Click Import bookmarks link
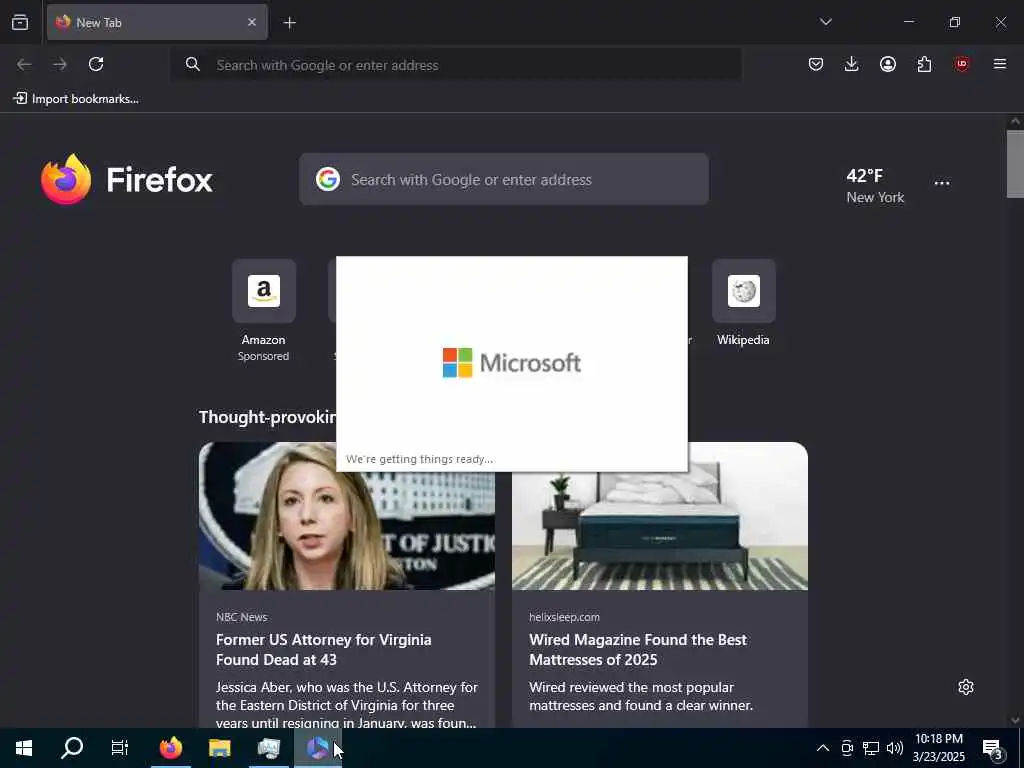 [x=76, y=99]
